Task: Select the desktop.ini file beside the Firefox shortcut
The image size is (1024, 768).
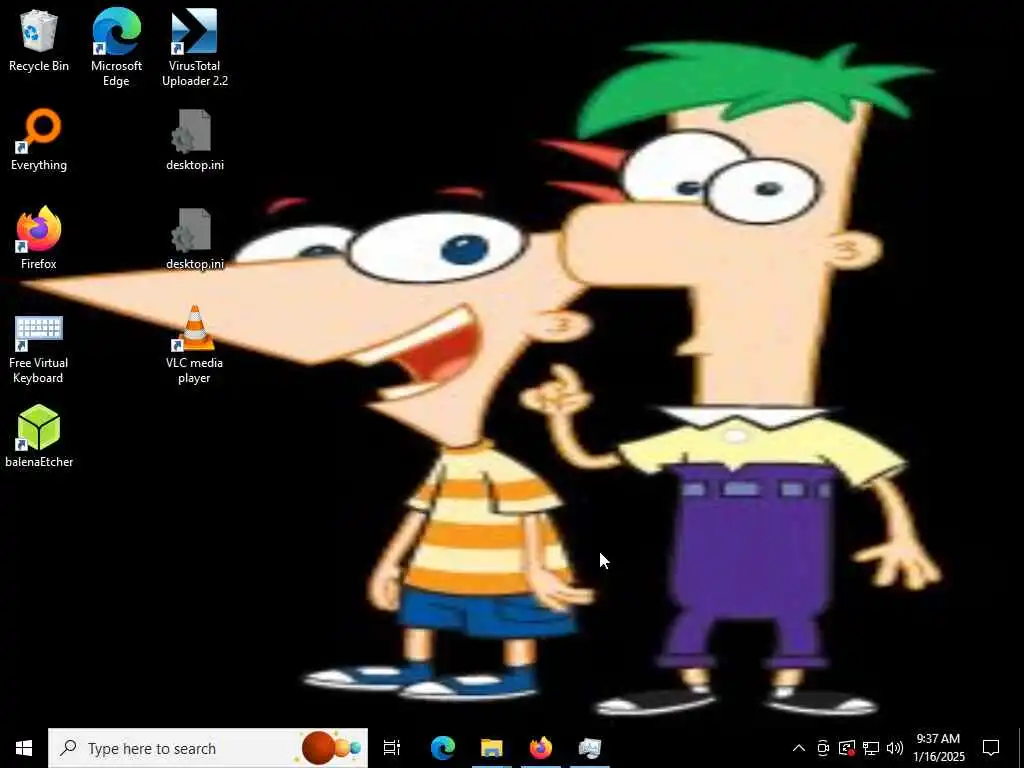Action: coord(195,239)
